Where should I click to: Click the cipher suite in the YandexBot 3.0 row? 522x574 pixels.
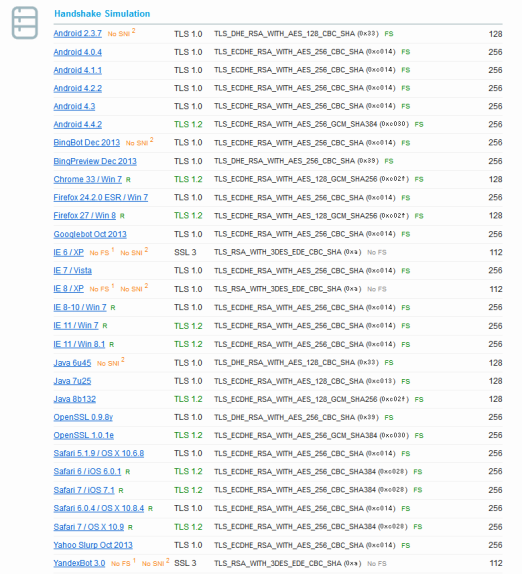tap(288, 563)
